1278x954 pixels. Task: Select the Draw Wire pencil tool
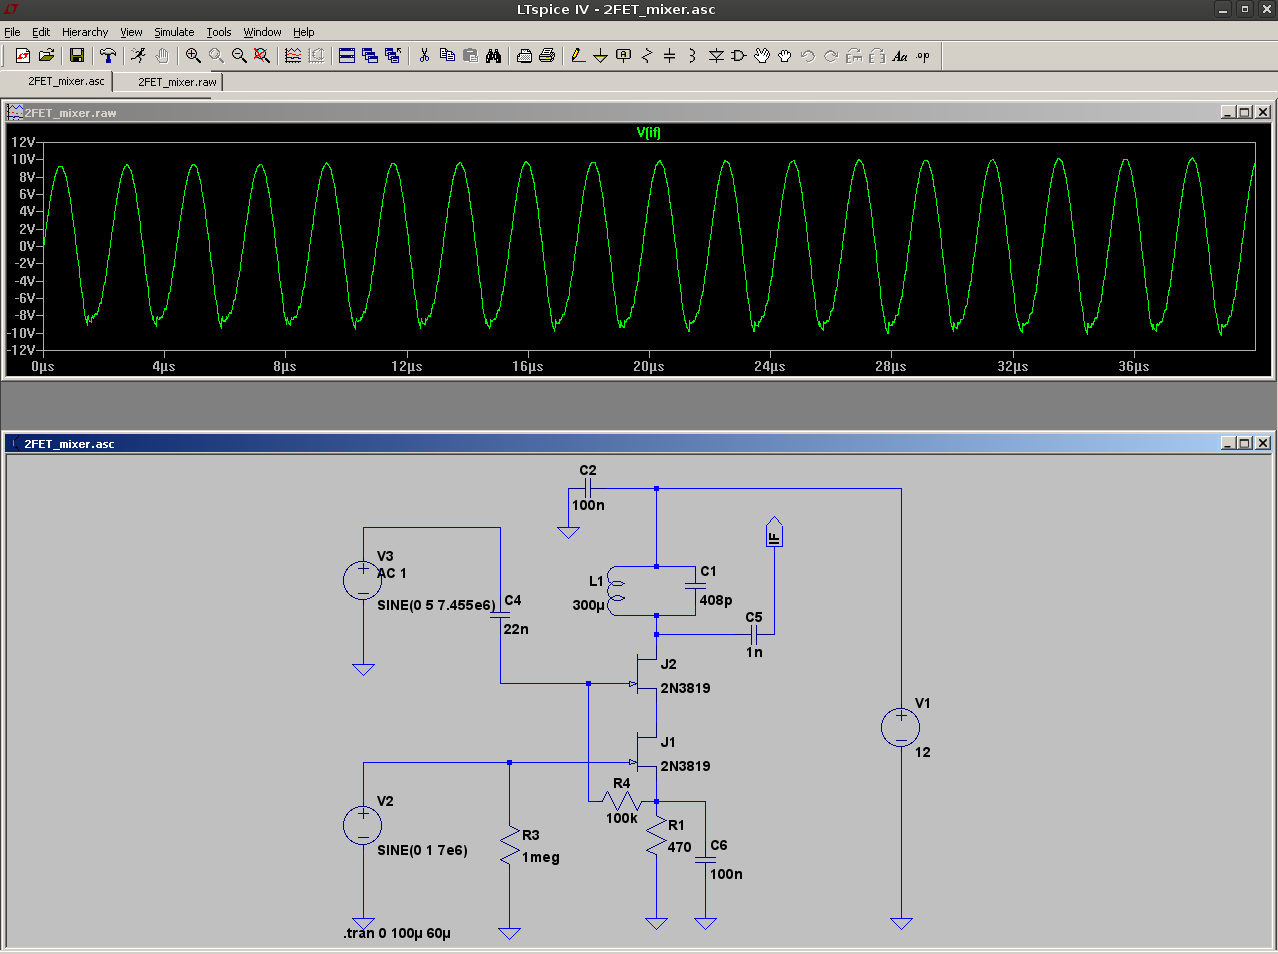(578, 56)
